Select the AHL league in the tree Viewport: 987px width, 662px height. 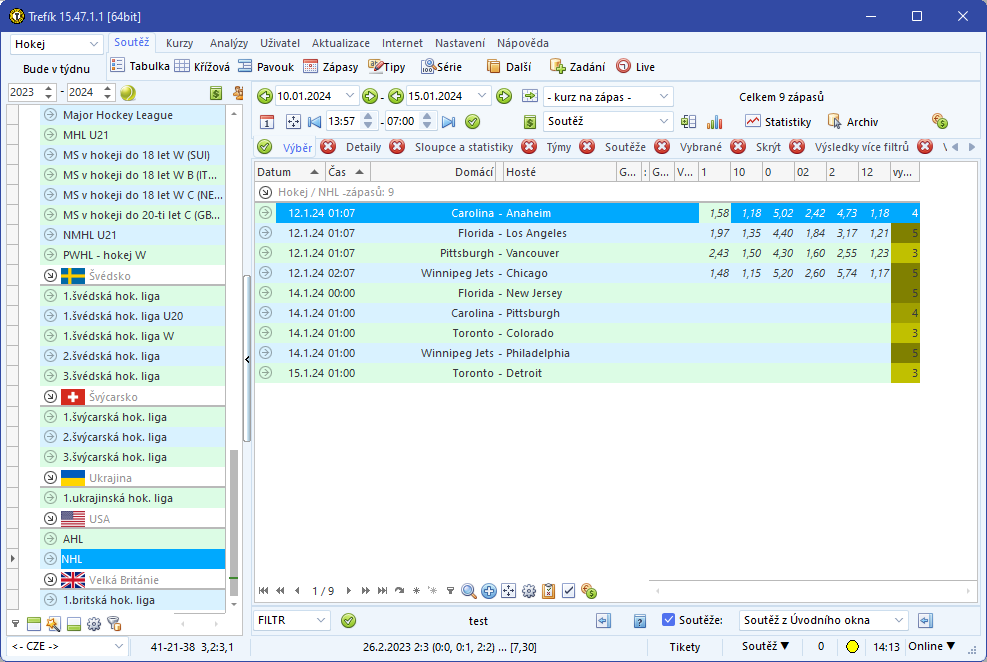[132, 539]
